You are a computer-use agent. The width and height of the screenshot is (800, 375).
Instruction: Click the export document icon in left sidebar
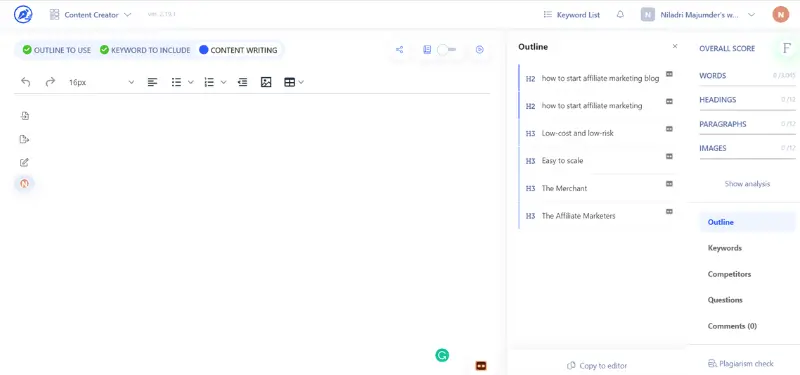click(24, 139)
